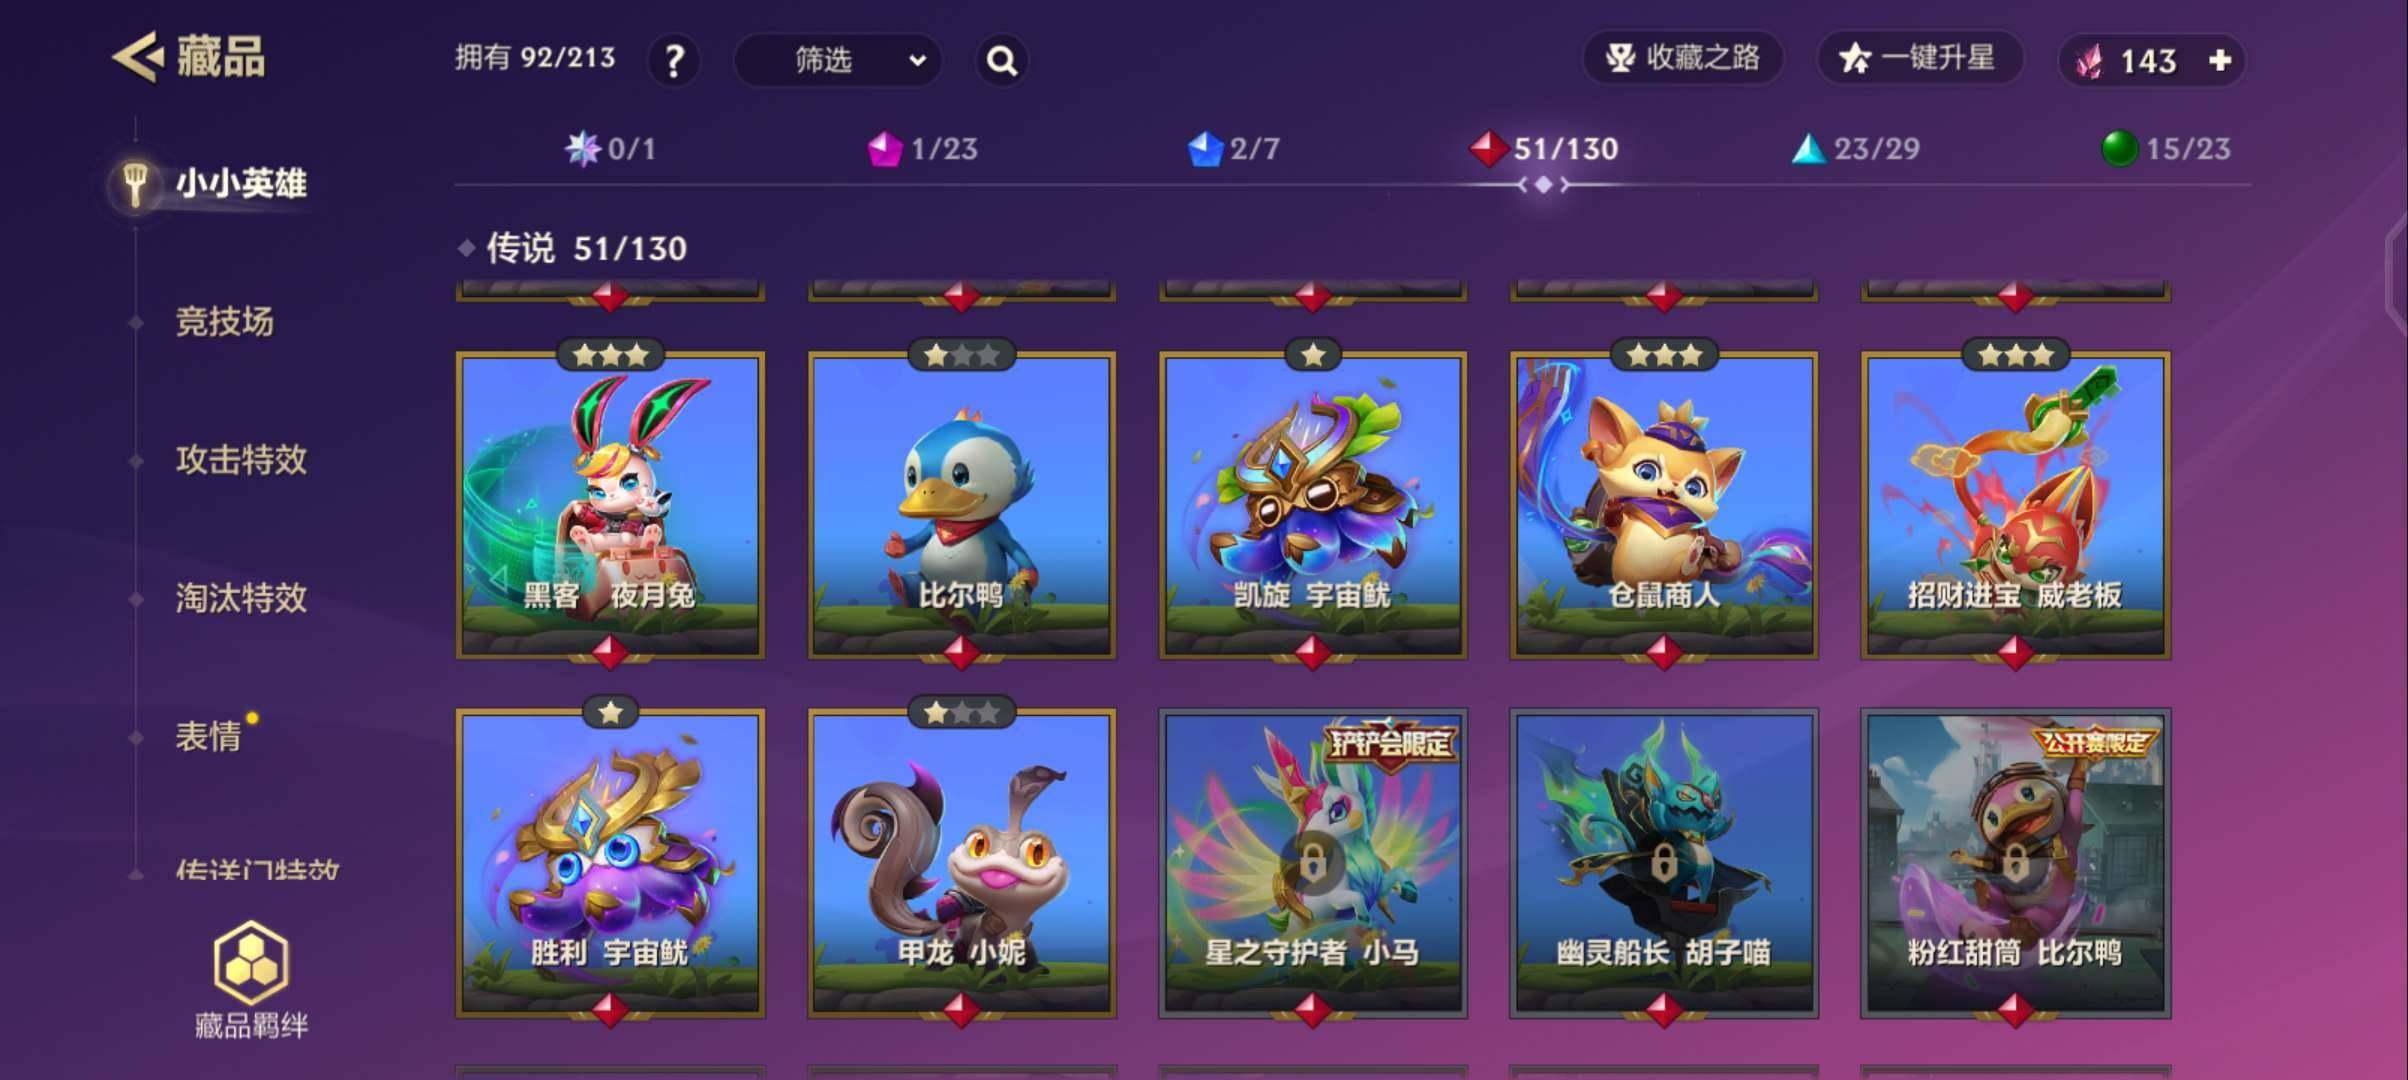Select the blue triangle rarity 23/29
The width and height of the screenshot is (2408, 1080).
click(1855, 149)
